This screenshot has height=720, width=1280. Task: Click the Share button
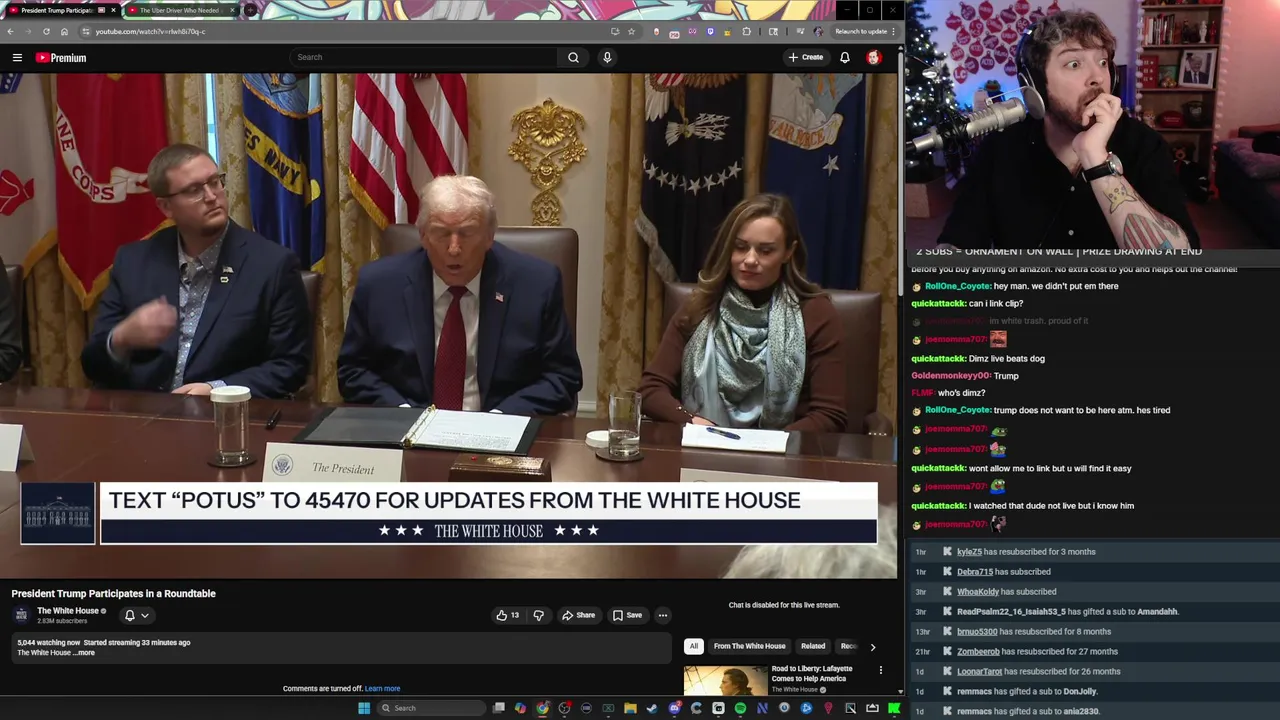coord(579,615)
